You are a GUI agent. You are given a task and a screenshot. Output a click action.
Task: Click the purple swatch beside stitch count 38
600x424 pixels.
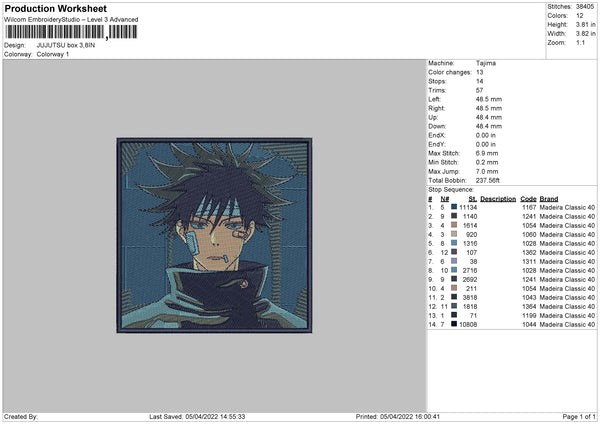(454, 261)
